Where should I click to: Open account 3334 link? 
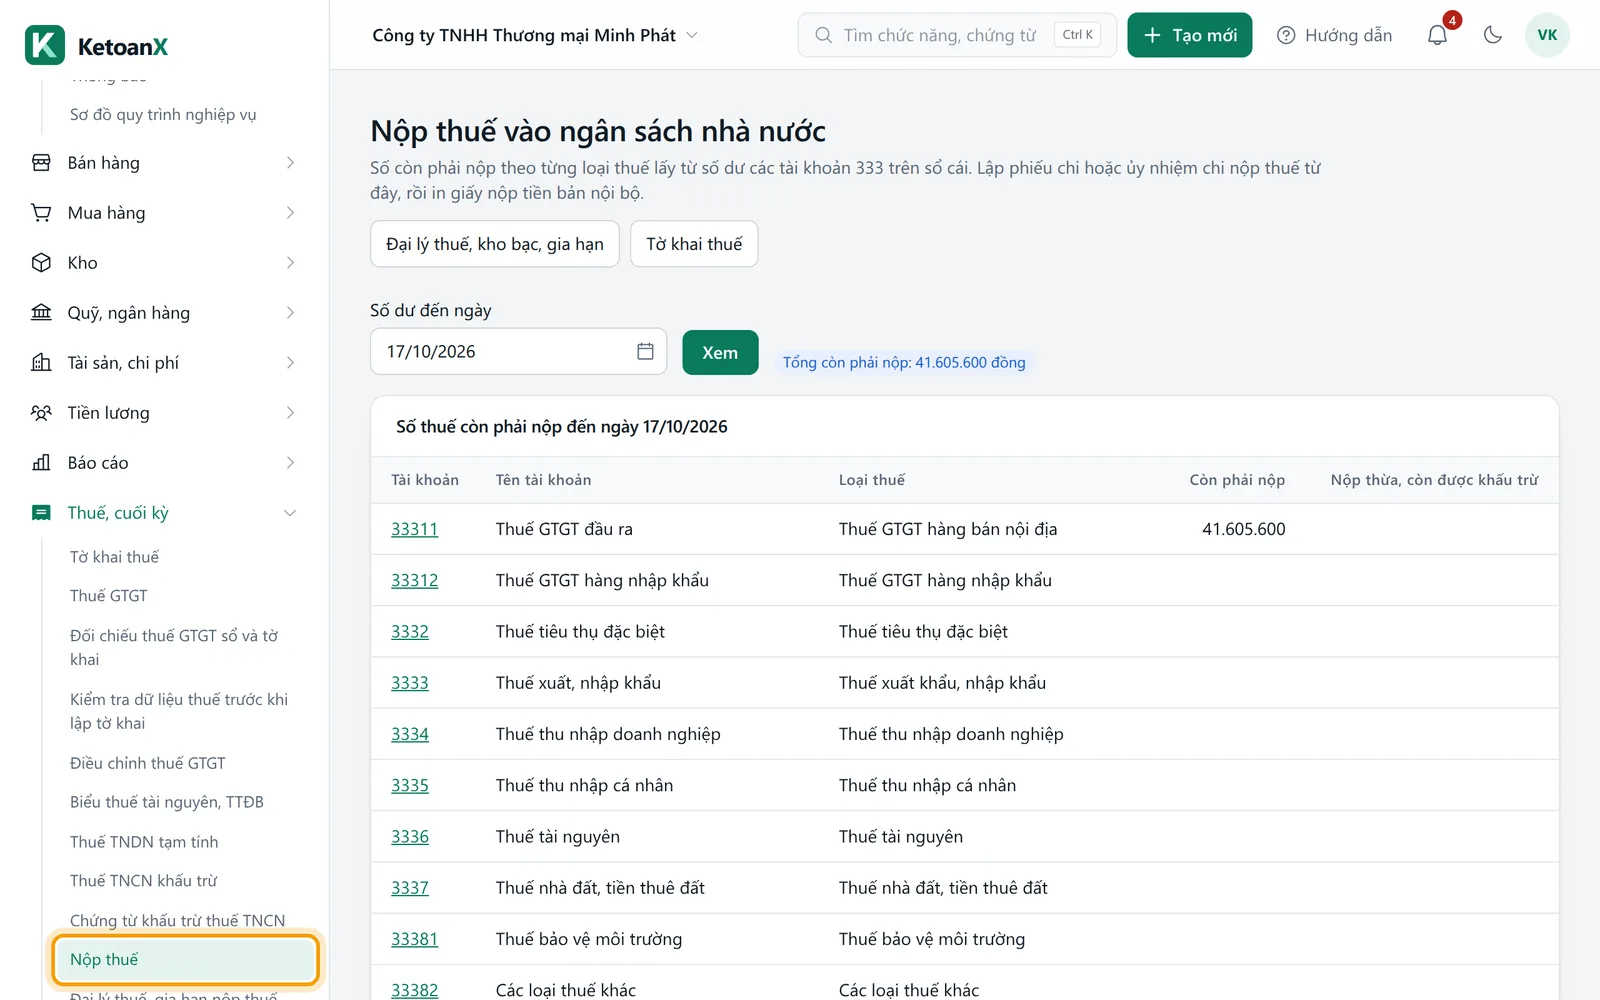click(410, 734)
